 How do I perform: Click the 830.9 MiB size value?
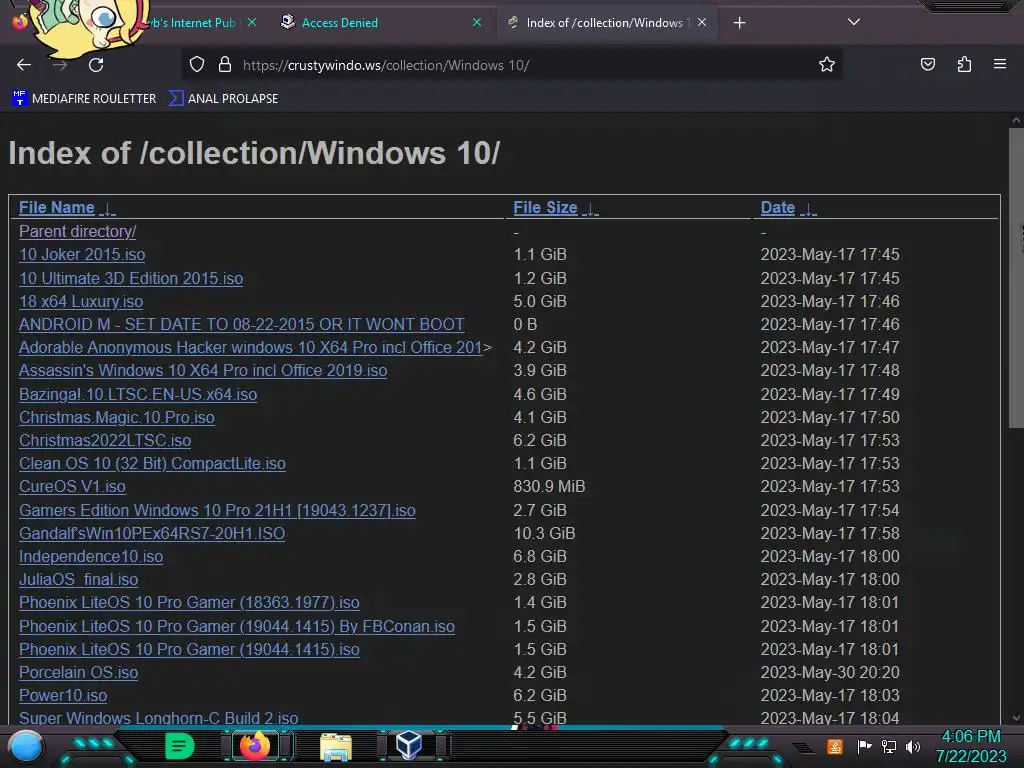click(549, 487)
